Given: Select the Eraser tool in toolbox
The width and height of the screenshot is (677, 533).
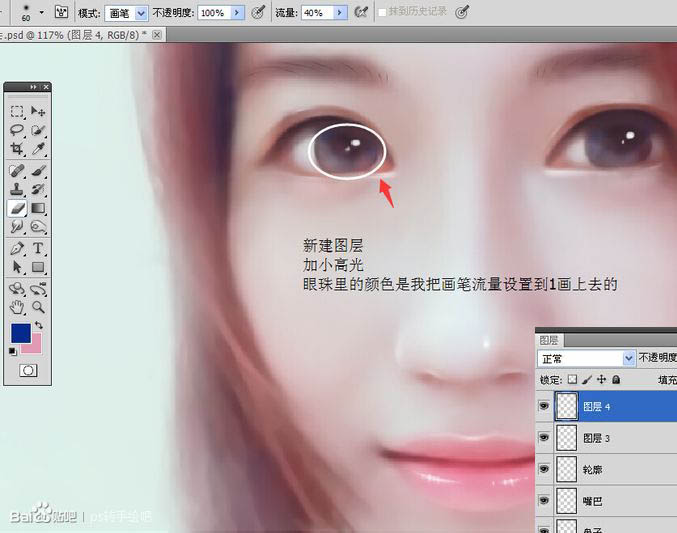Looking at the screenshot, I should click(x=17, y=208).
